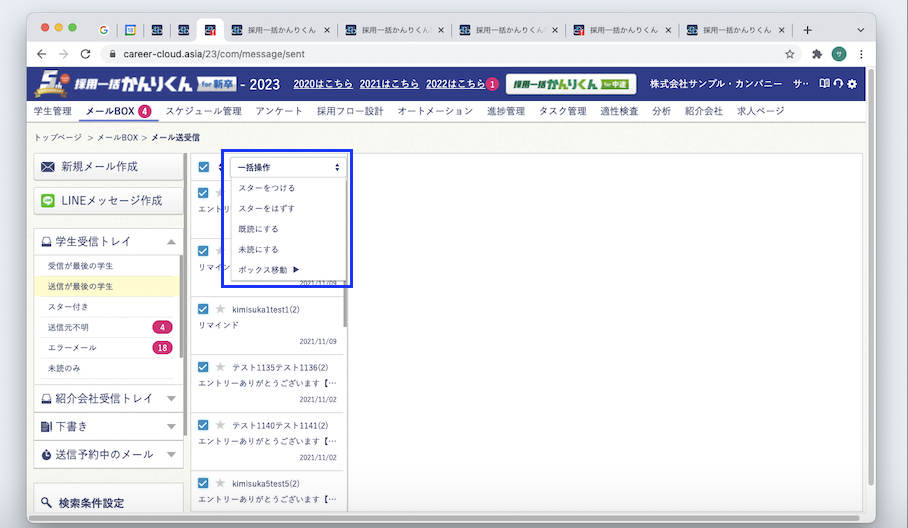Uncheck the first message, labelled エントリ
Screen dimensions: 908x528
[203, 193]
